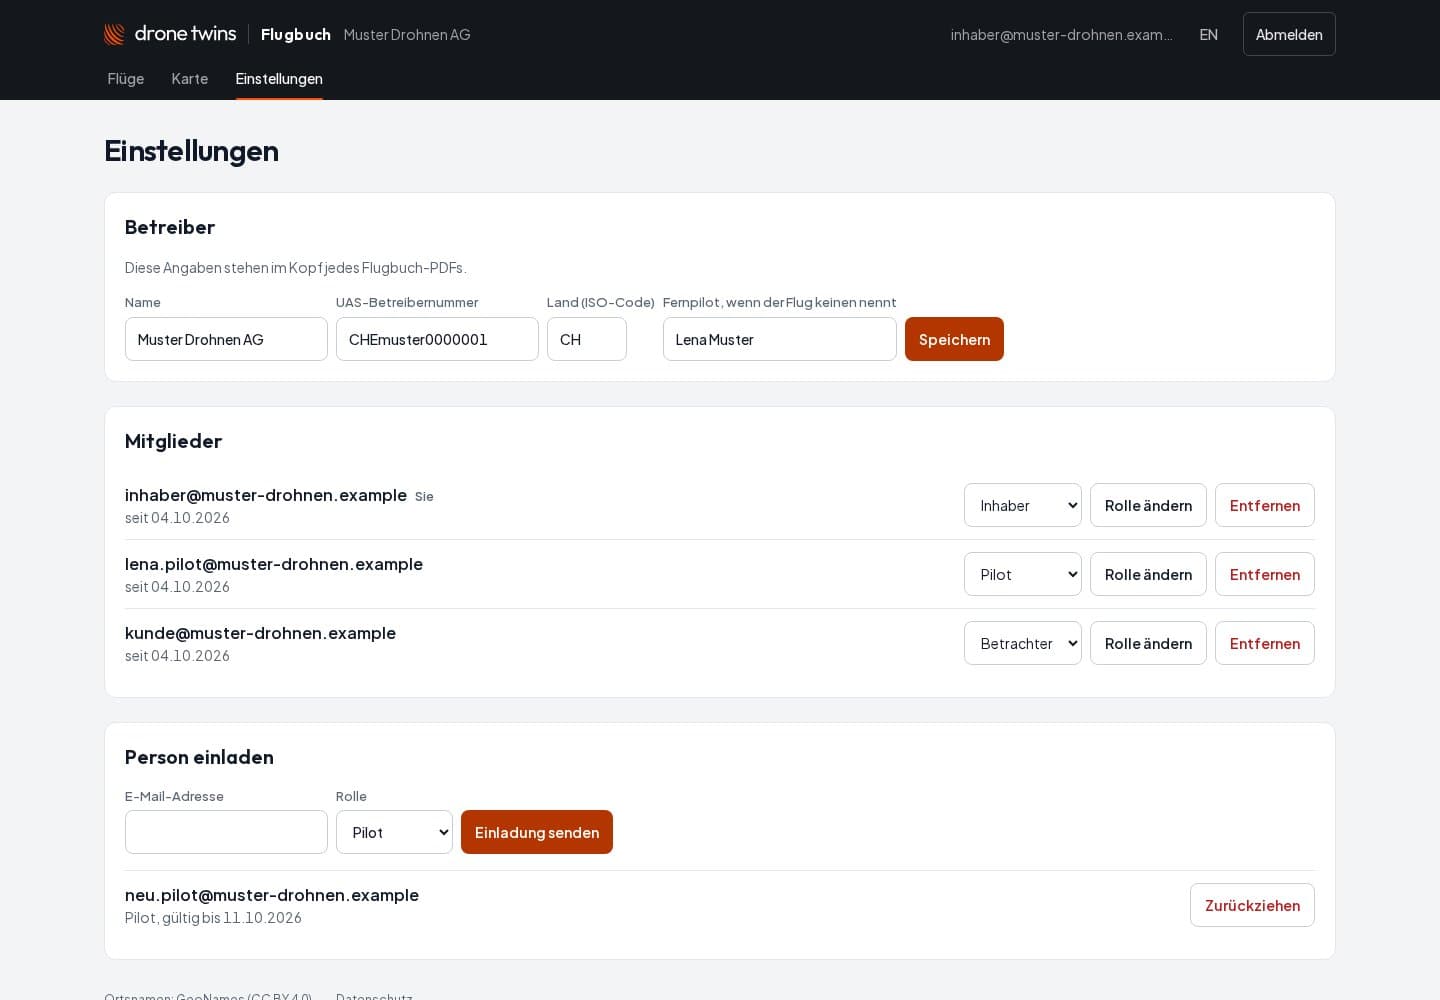Switch to the Karte tab
The image size is (1440, 1000).
click(x=190, y=79)
